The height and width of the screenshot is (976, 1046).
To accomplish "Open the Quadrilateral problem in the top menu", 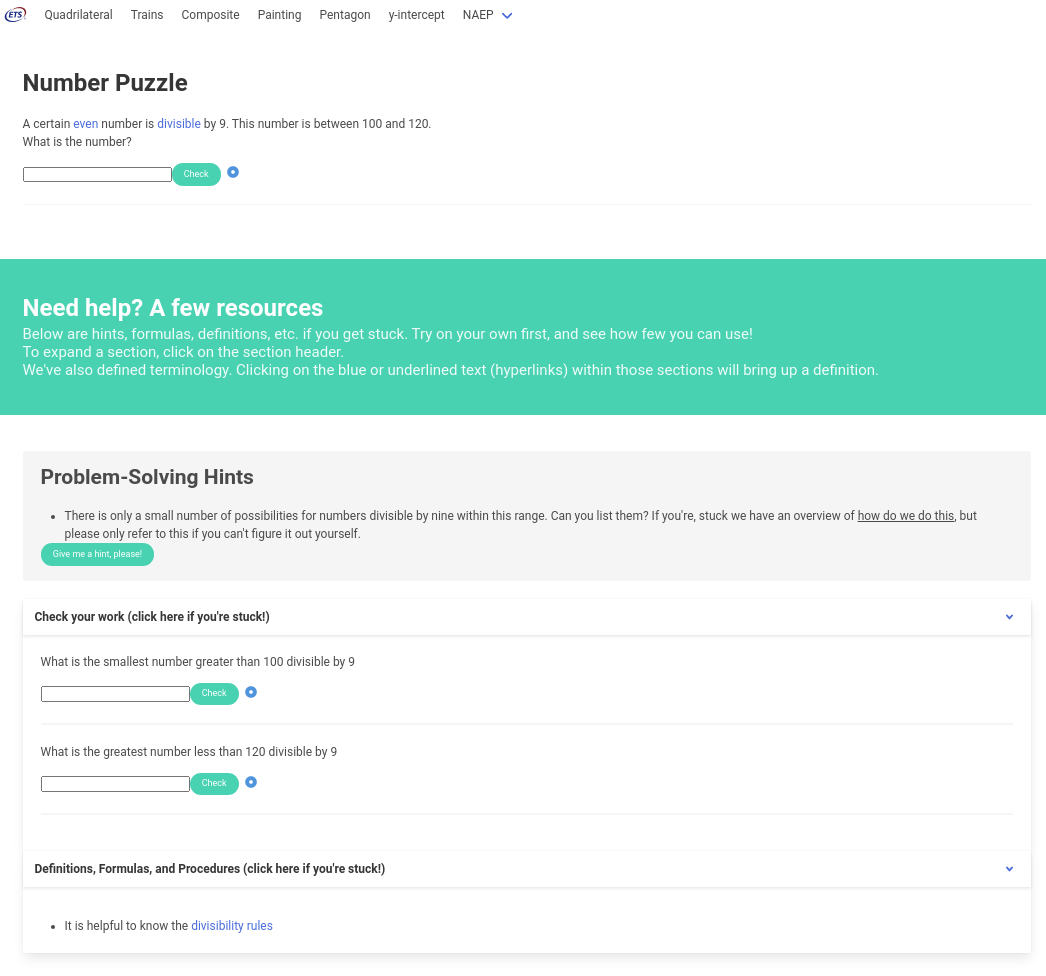I will pyautogui.click(x=78, y=15).
